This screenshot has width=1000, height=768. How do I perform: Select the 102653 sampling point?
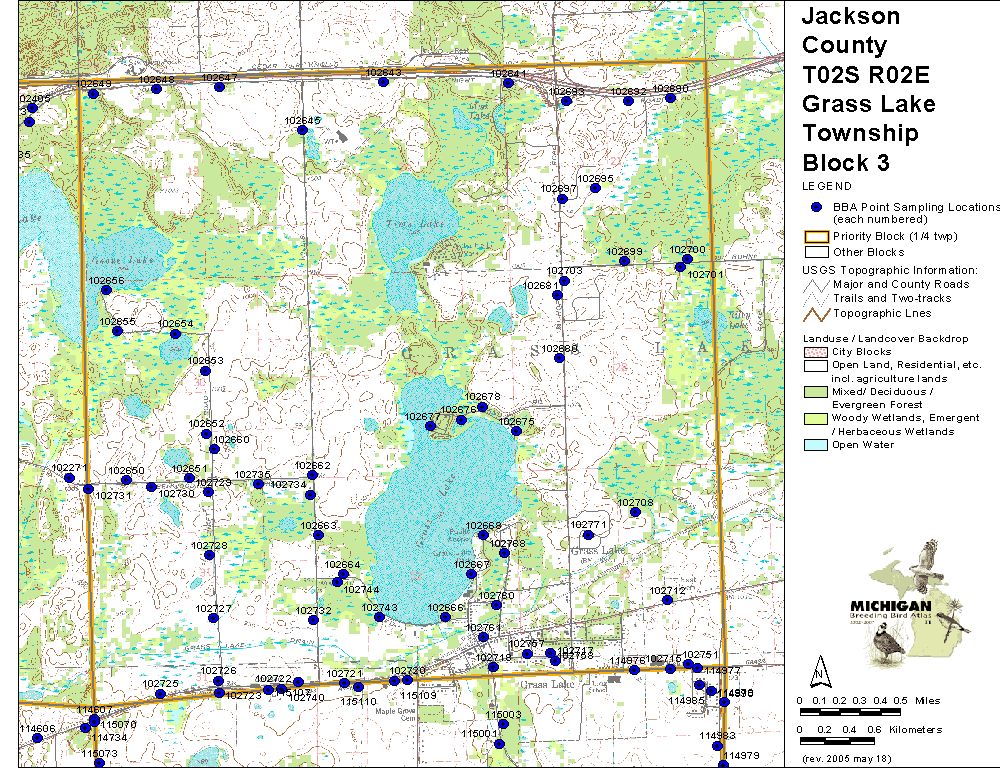(x=205, y=371)
